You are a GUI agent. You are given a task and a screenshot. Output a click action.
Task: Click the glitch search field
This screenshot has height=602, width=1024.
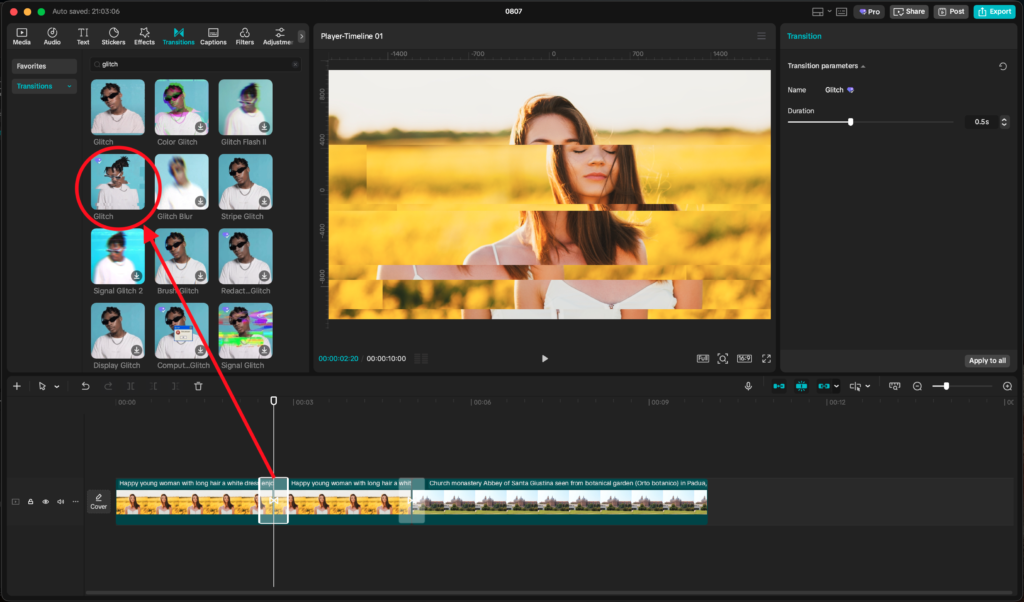point(195,64)
